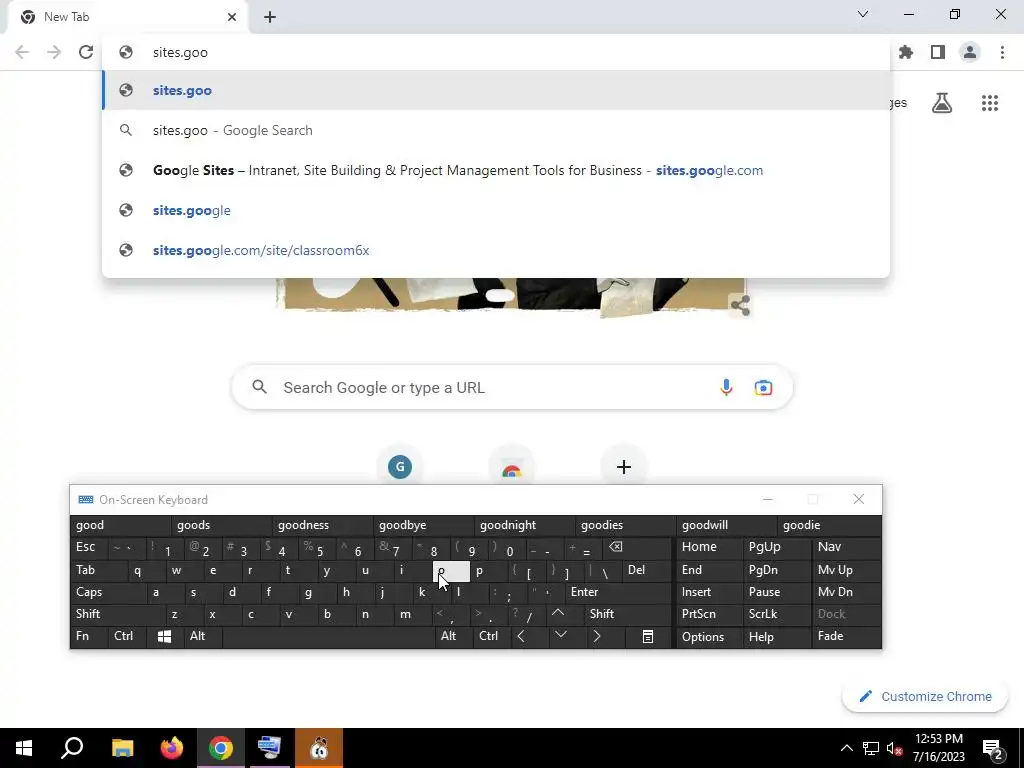Open the Chrome Web Store shortcut tile
Viewport: 1024px width, 768px height.
point(512,466)
